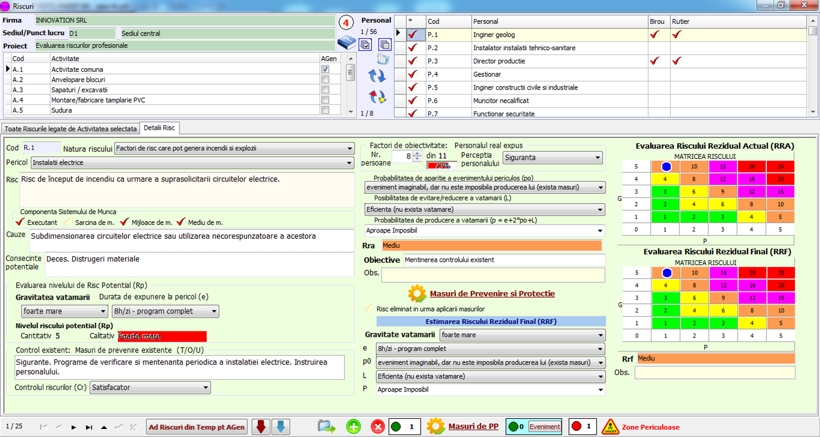Select the Detalii Risc tab
The height and width of the screenshot is (437, 820).
160,128
